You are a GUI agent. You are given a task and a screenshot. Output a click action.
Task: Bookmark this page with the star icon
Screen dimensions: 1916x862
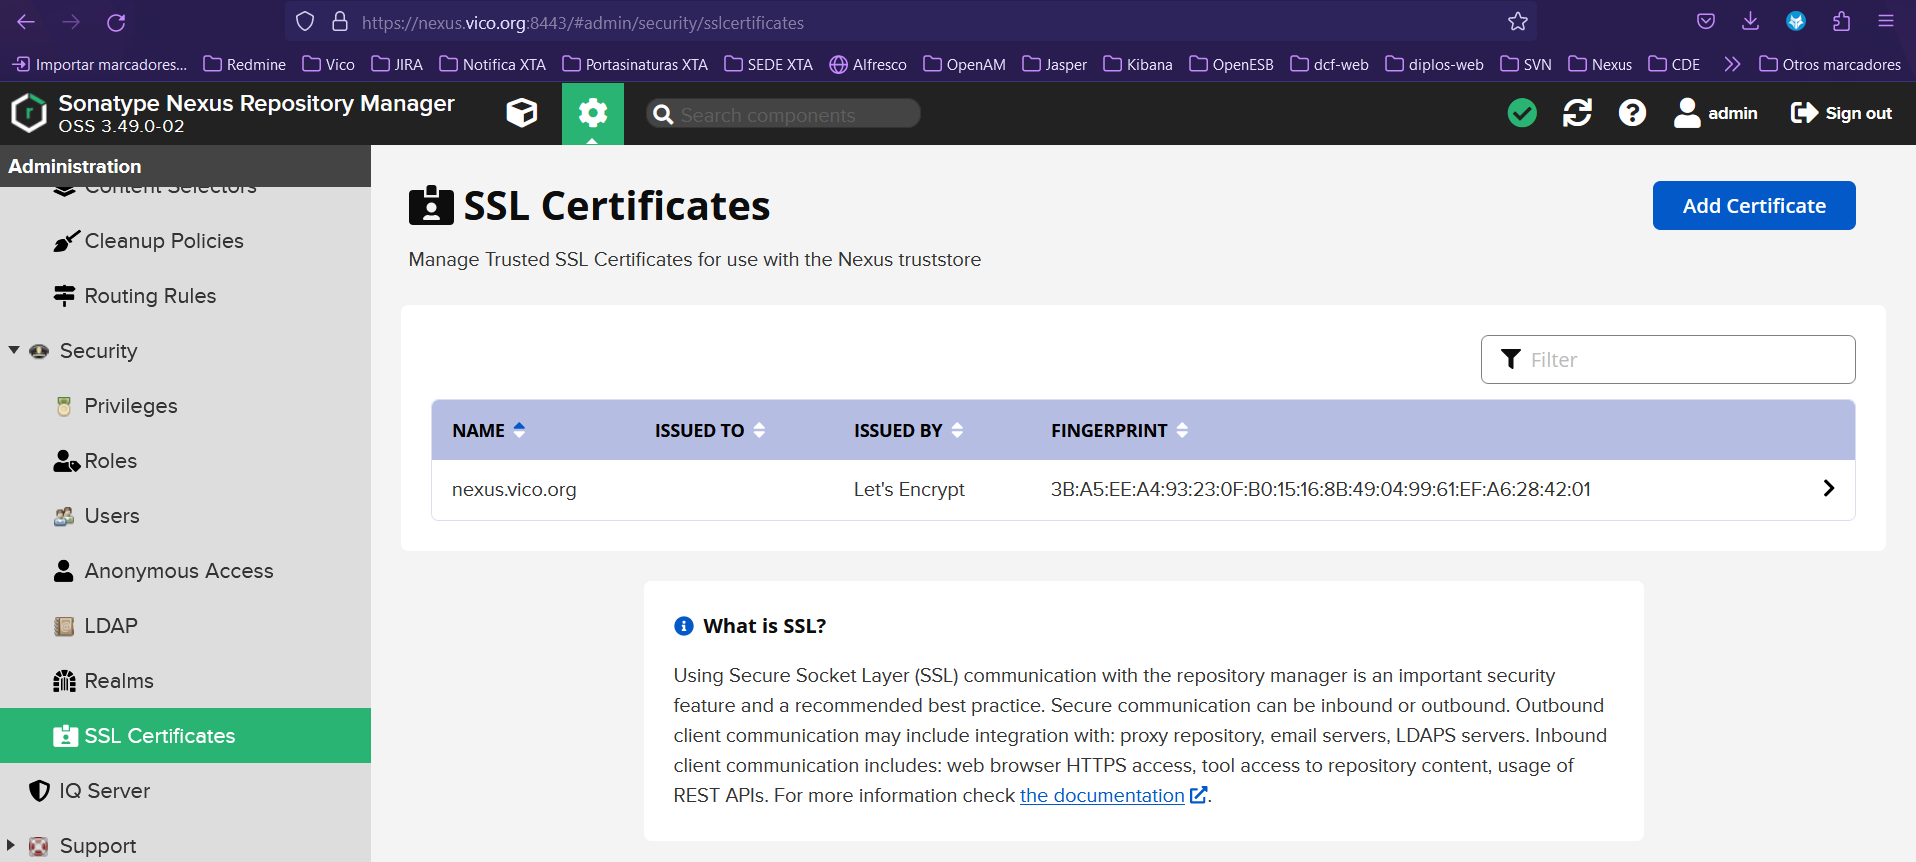coord(1518,22)
